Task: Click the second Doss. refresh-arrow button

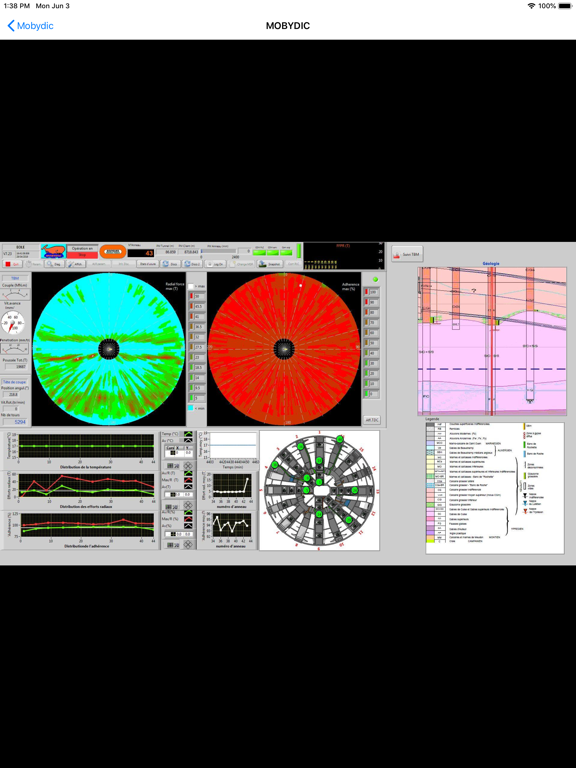Action: pos(192,264)
